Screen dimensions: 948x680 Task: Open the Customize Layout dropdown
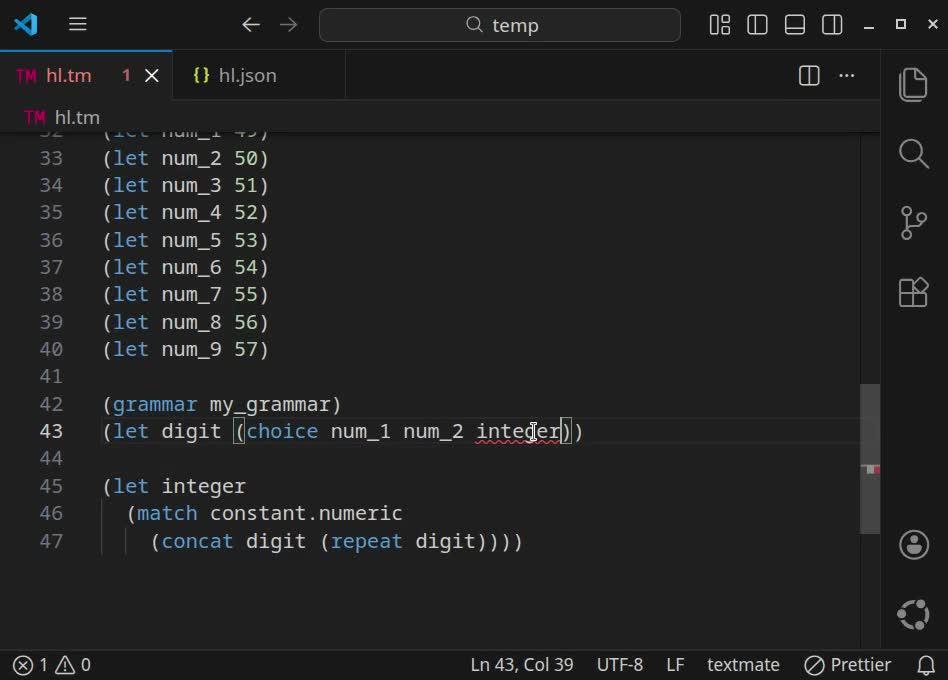pyautogui.click(x=719, y=25)
